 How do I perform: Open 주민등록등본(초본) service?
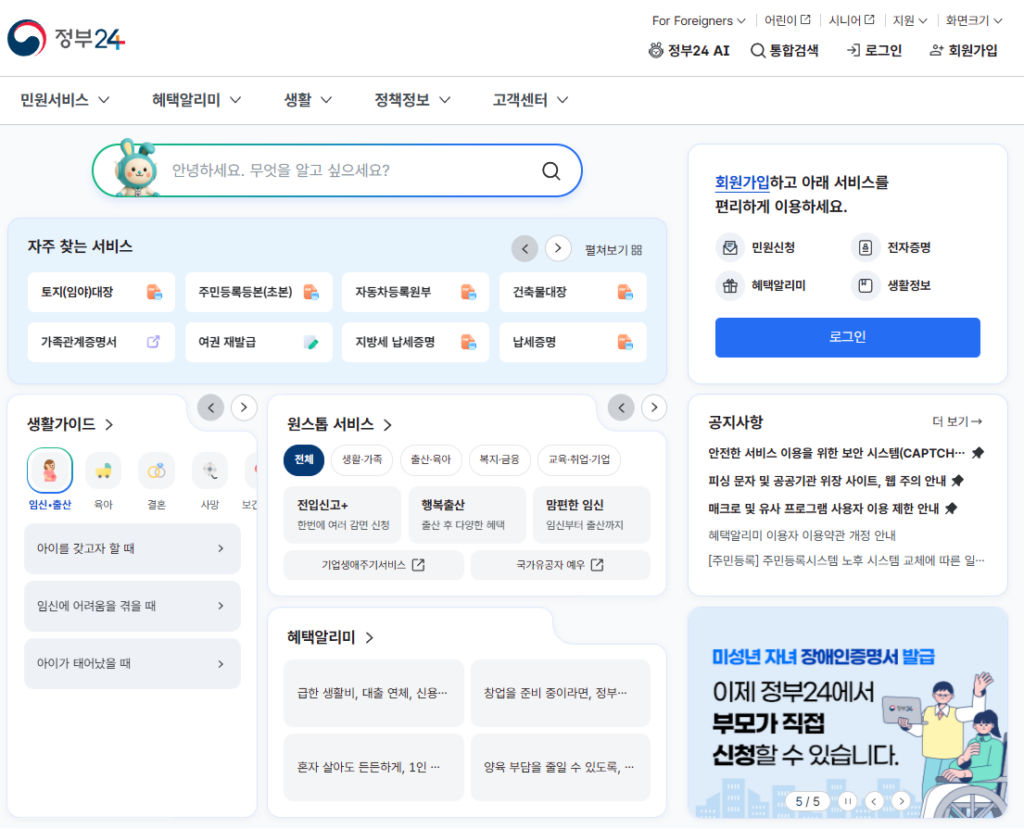[x=259, y=292]
